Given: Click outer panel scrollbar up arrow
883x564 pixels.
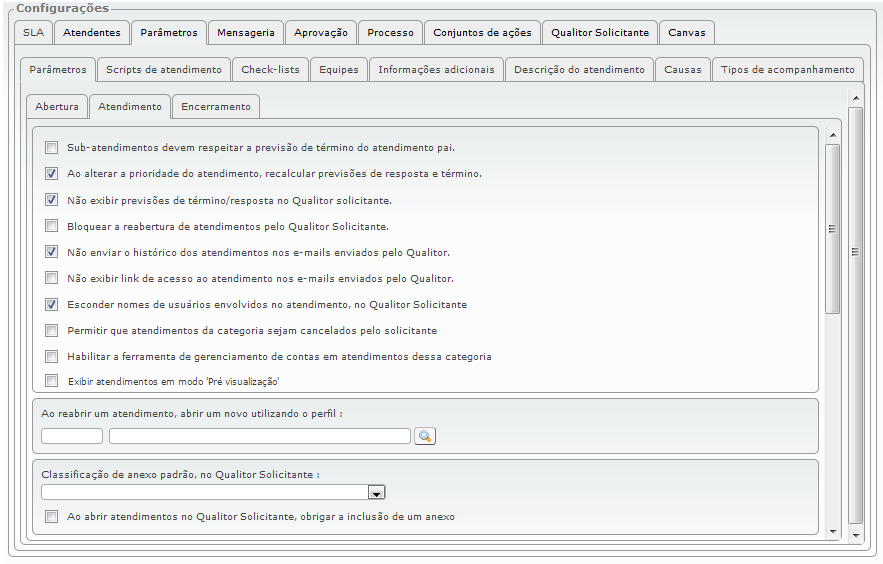Looking at the screenshot, I should pos(856,99).
